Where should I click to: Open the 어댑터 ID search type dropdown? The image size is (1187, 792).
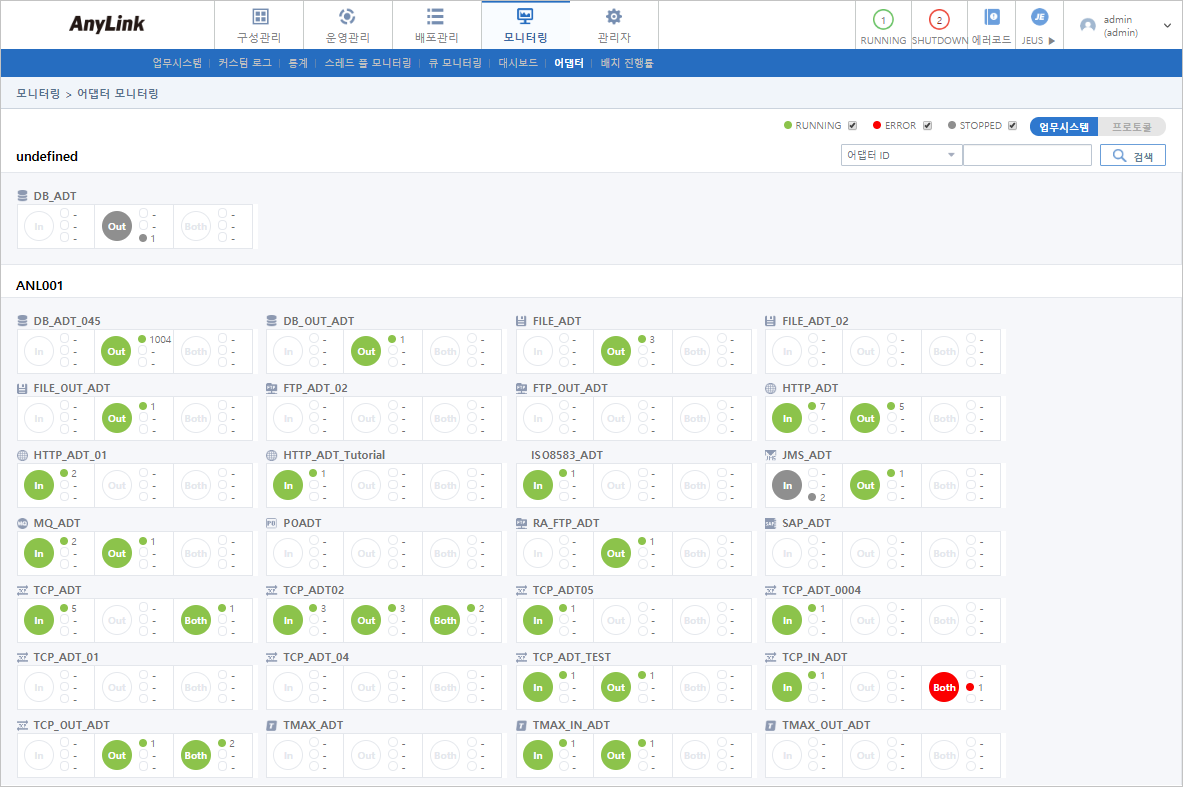(900, 156)
